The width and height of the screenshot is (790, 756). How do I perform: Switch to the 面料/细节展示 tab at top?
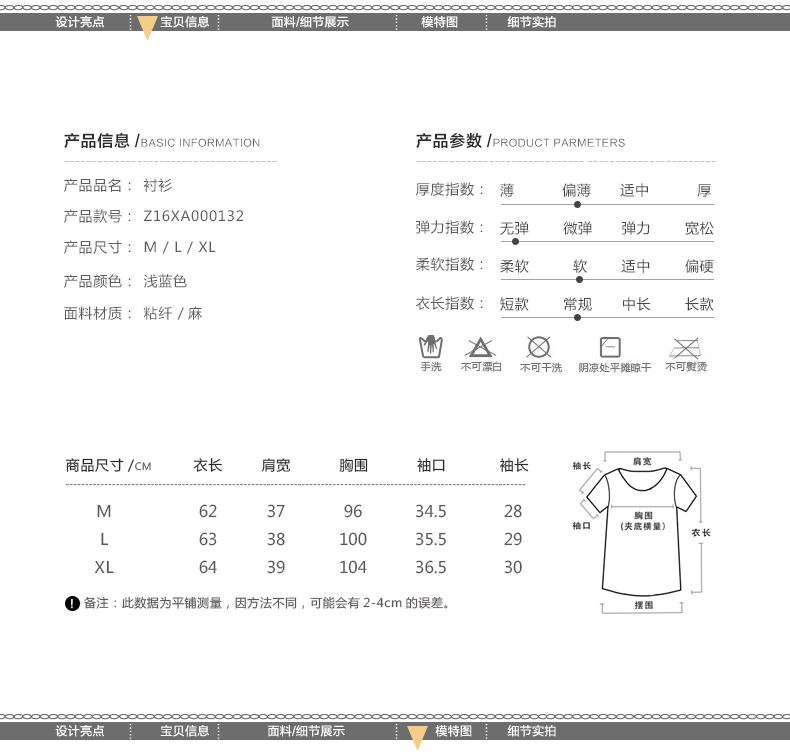point(309,22)
